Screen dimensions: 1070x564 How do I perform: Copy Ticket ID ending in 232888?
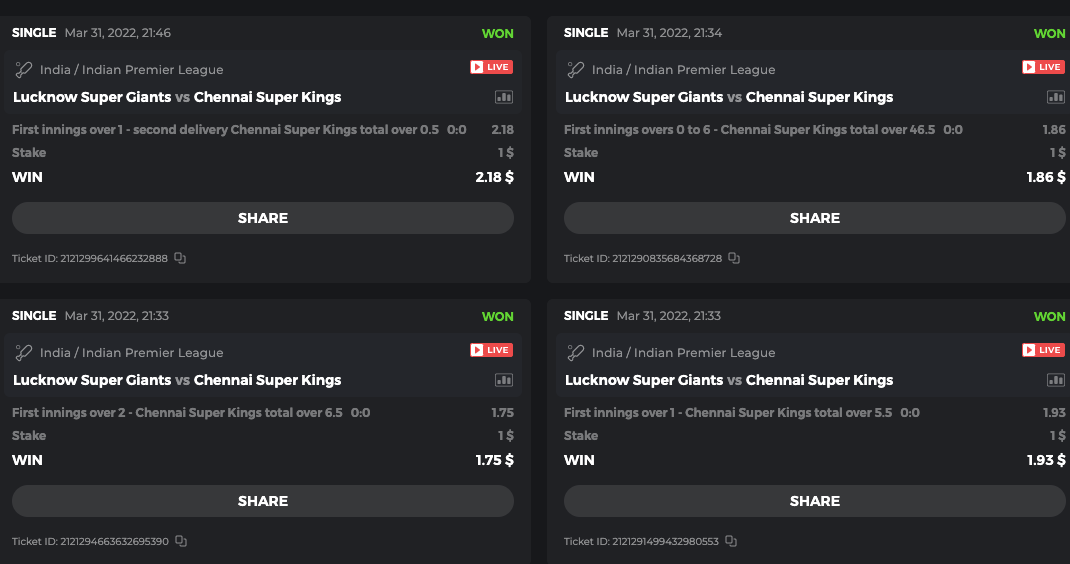click(x=180, y=258)
